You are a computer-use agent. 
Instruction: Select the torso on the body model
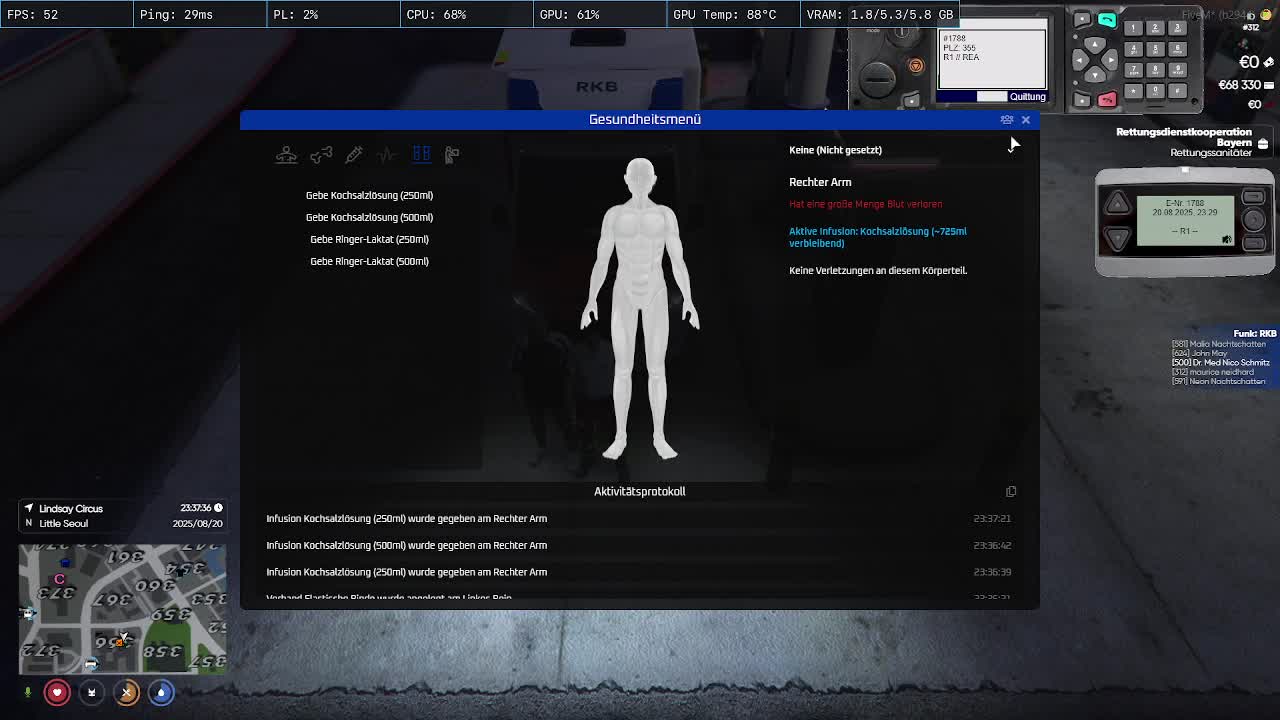640,250
